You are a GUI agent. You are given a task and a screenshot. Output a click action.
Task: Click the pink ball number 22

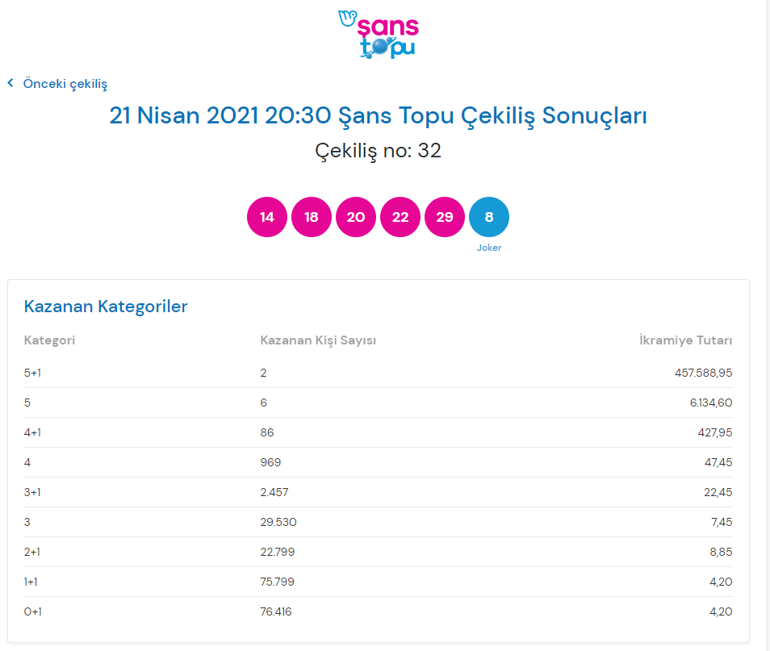point(400,217)
